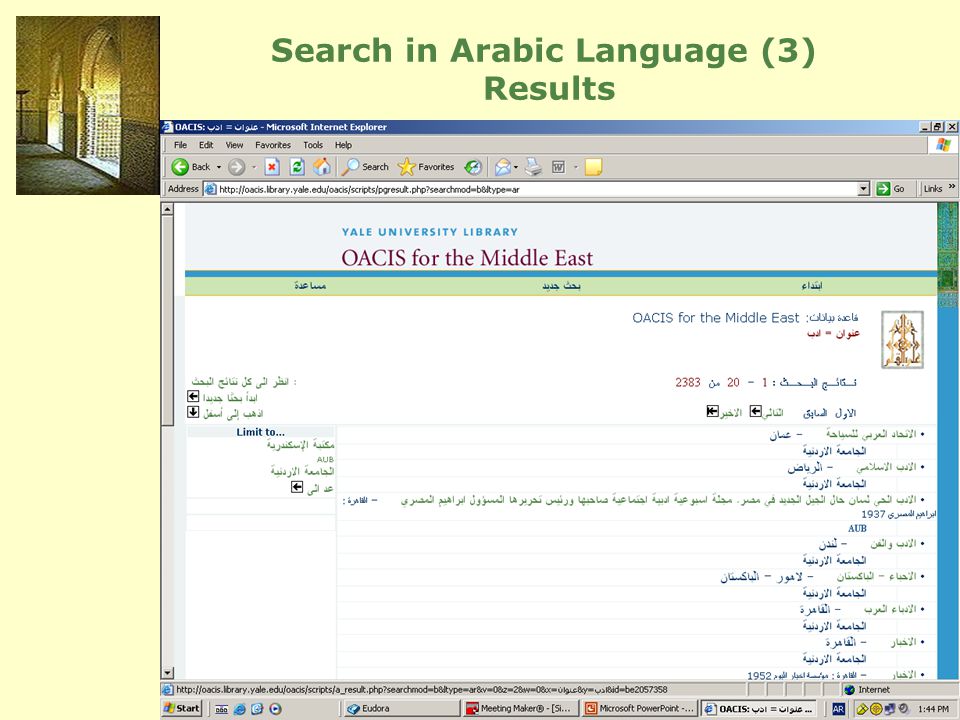Switch to Meeting Maker taskbar button
This screenshot has width=960, height=720.
(x=519, y=708)
